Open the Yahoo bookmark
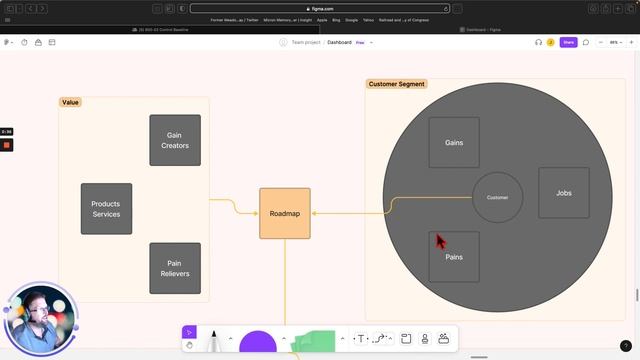The image size is (640, 360). [368, 20]
